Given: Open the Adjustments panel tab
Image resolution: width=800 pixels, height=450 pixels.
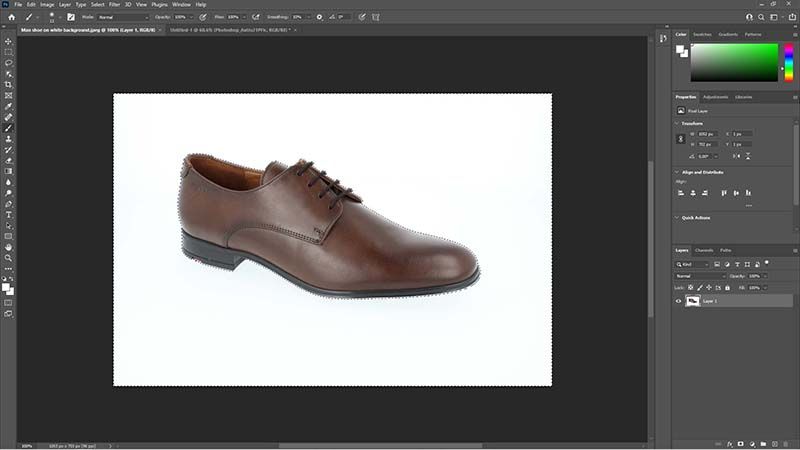Looking at the screenshot, I should point(715,97).
